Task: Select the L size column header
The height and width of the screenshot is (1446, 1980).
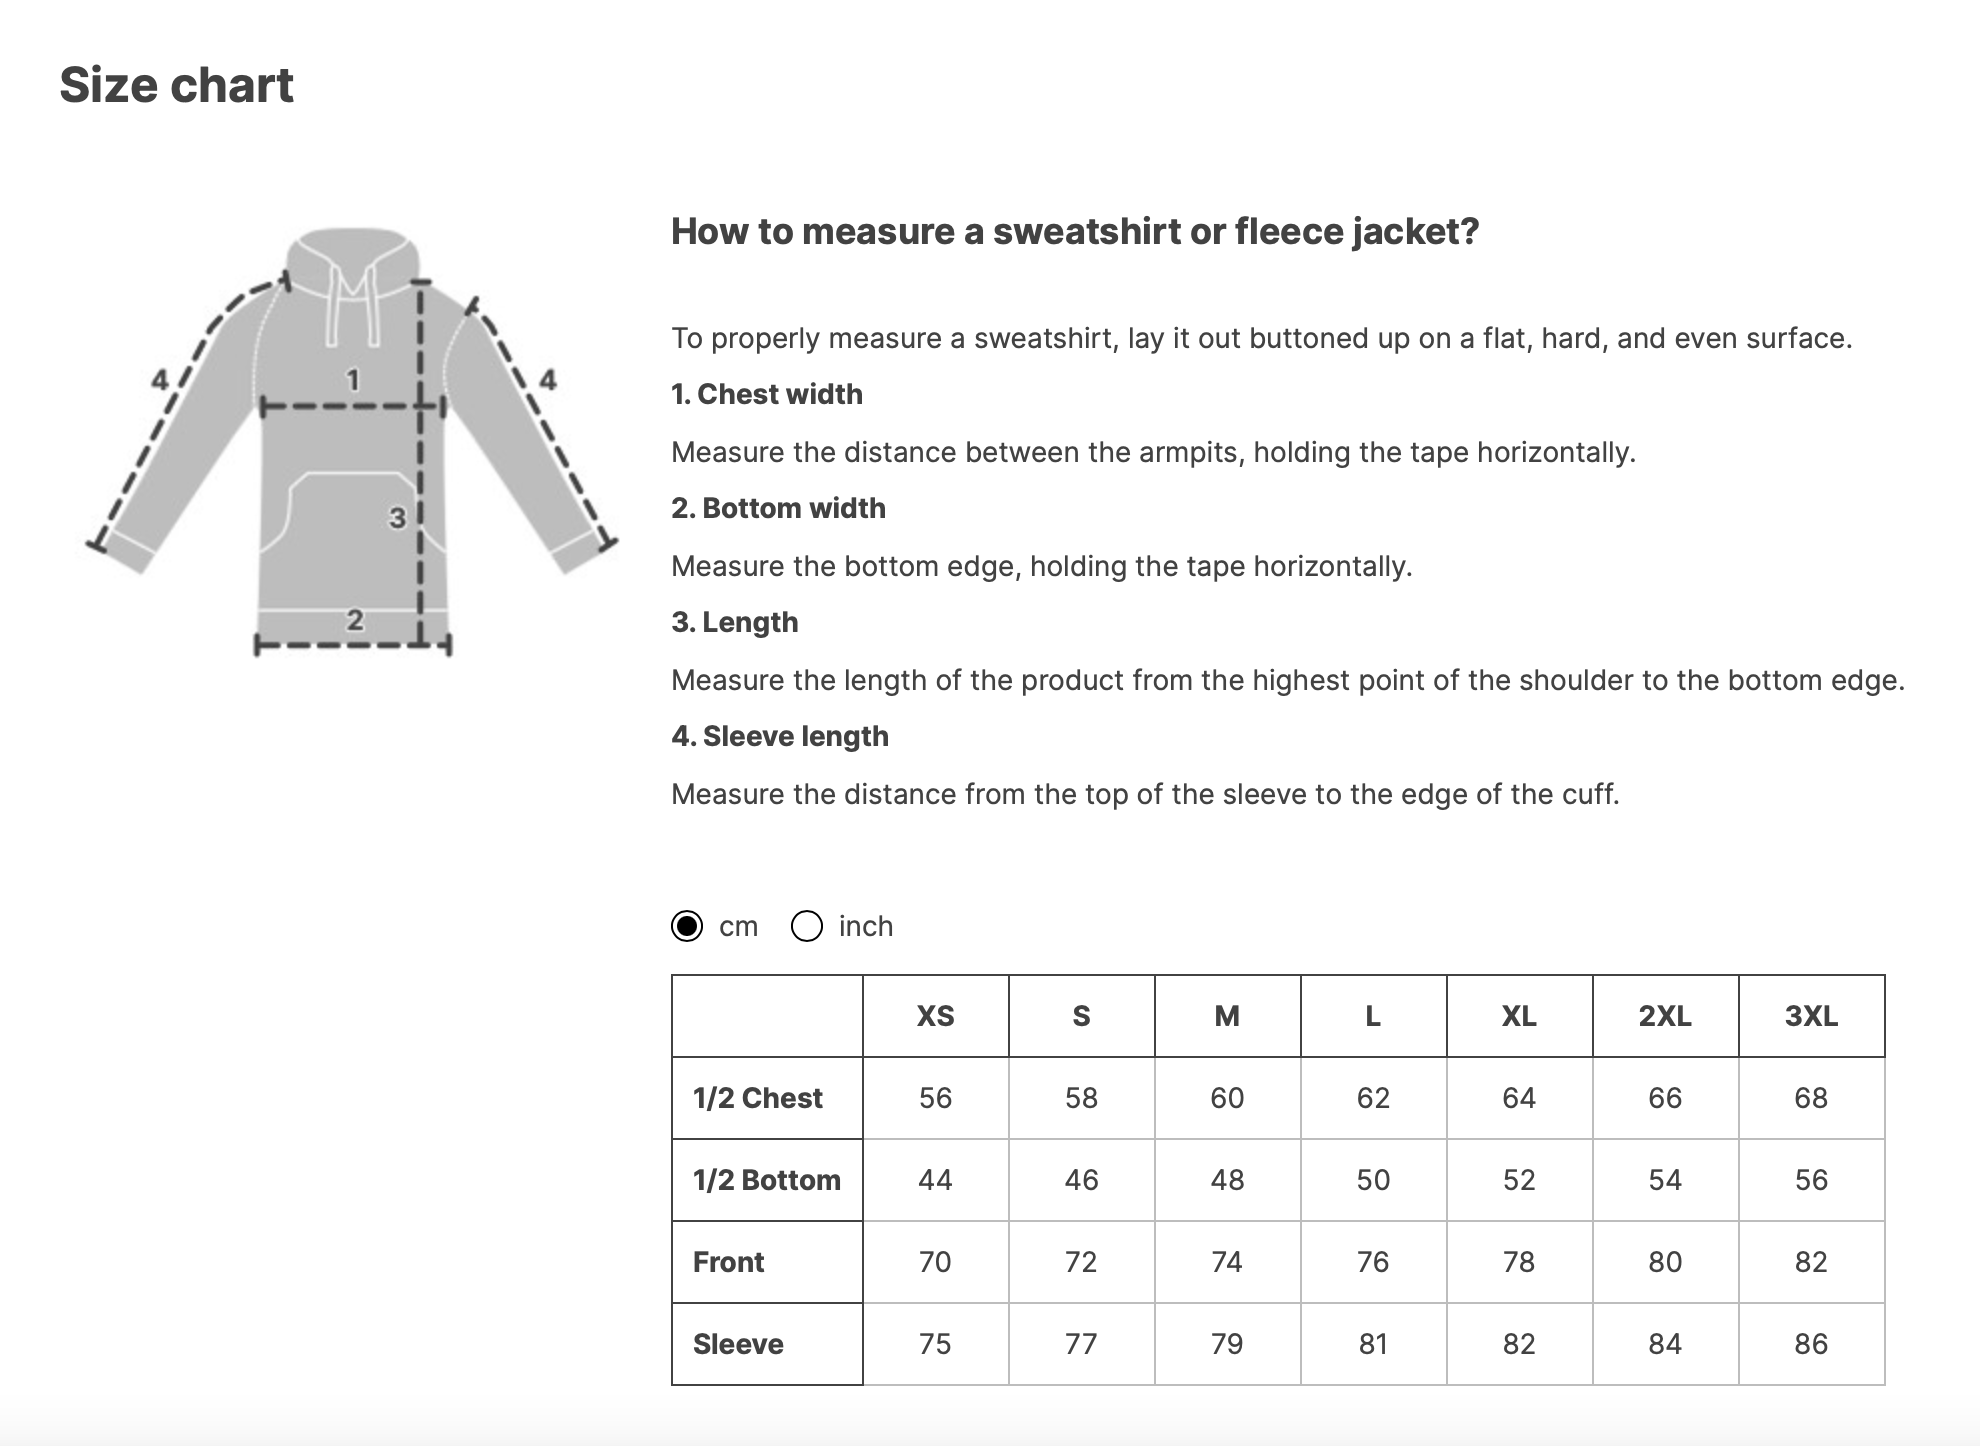Action: (x=1373, y=1016)
